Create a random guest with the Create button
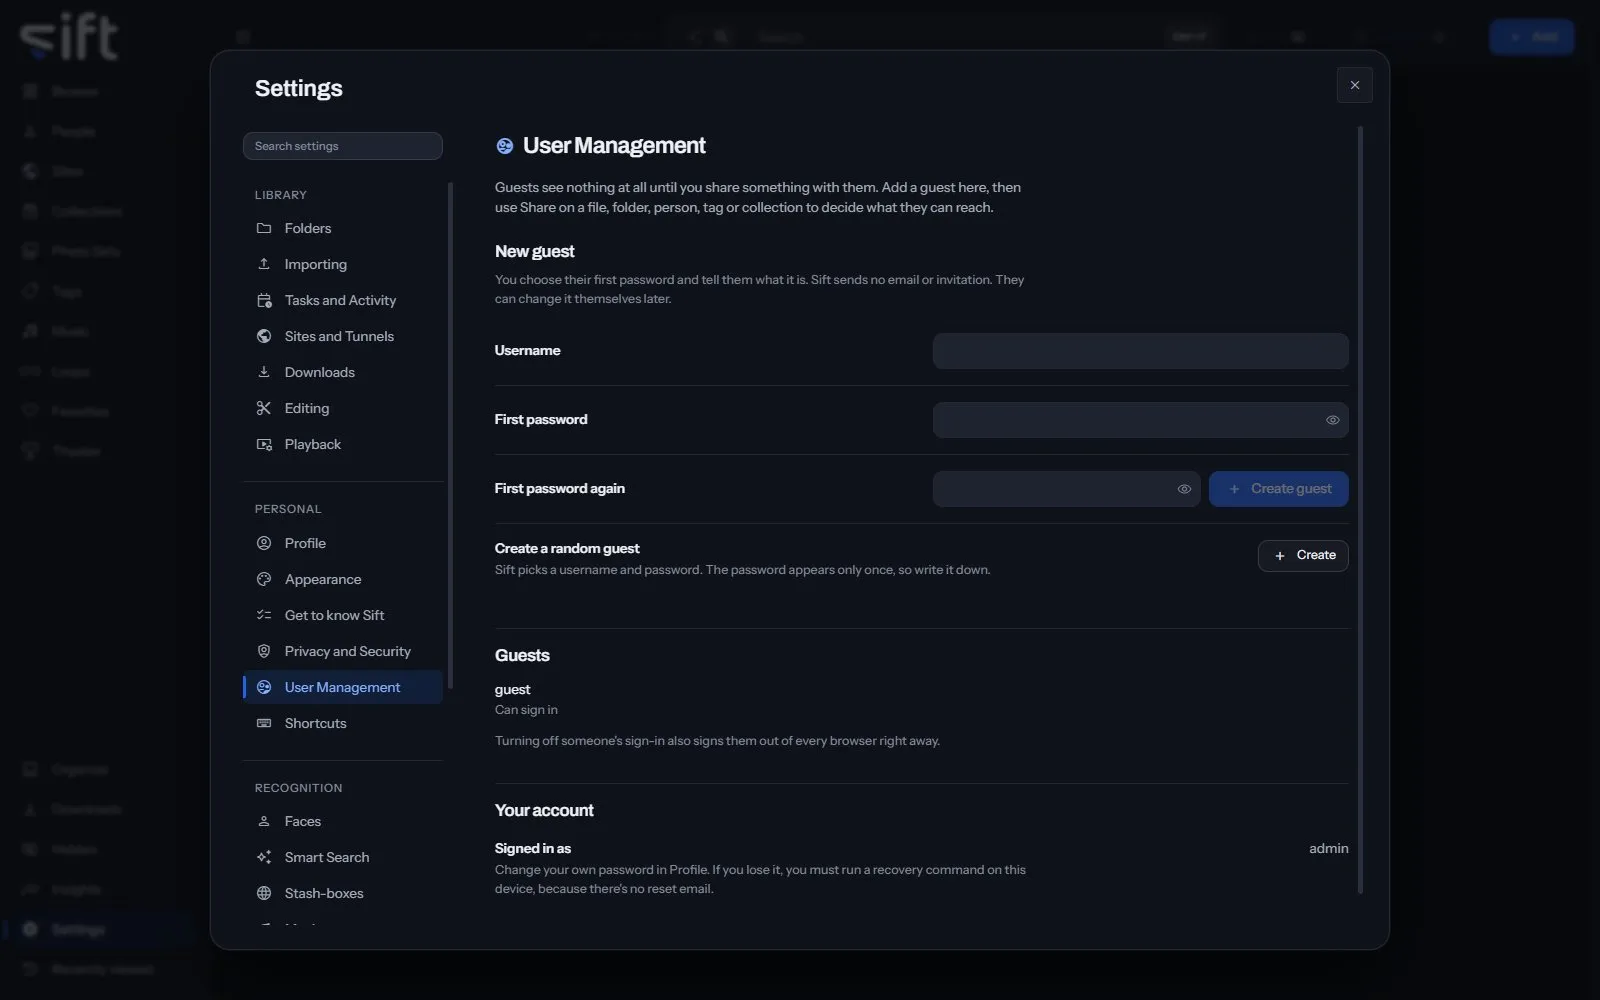The height and width of the screenshot is (1000, 1600). [x=1303, y=556]
